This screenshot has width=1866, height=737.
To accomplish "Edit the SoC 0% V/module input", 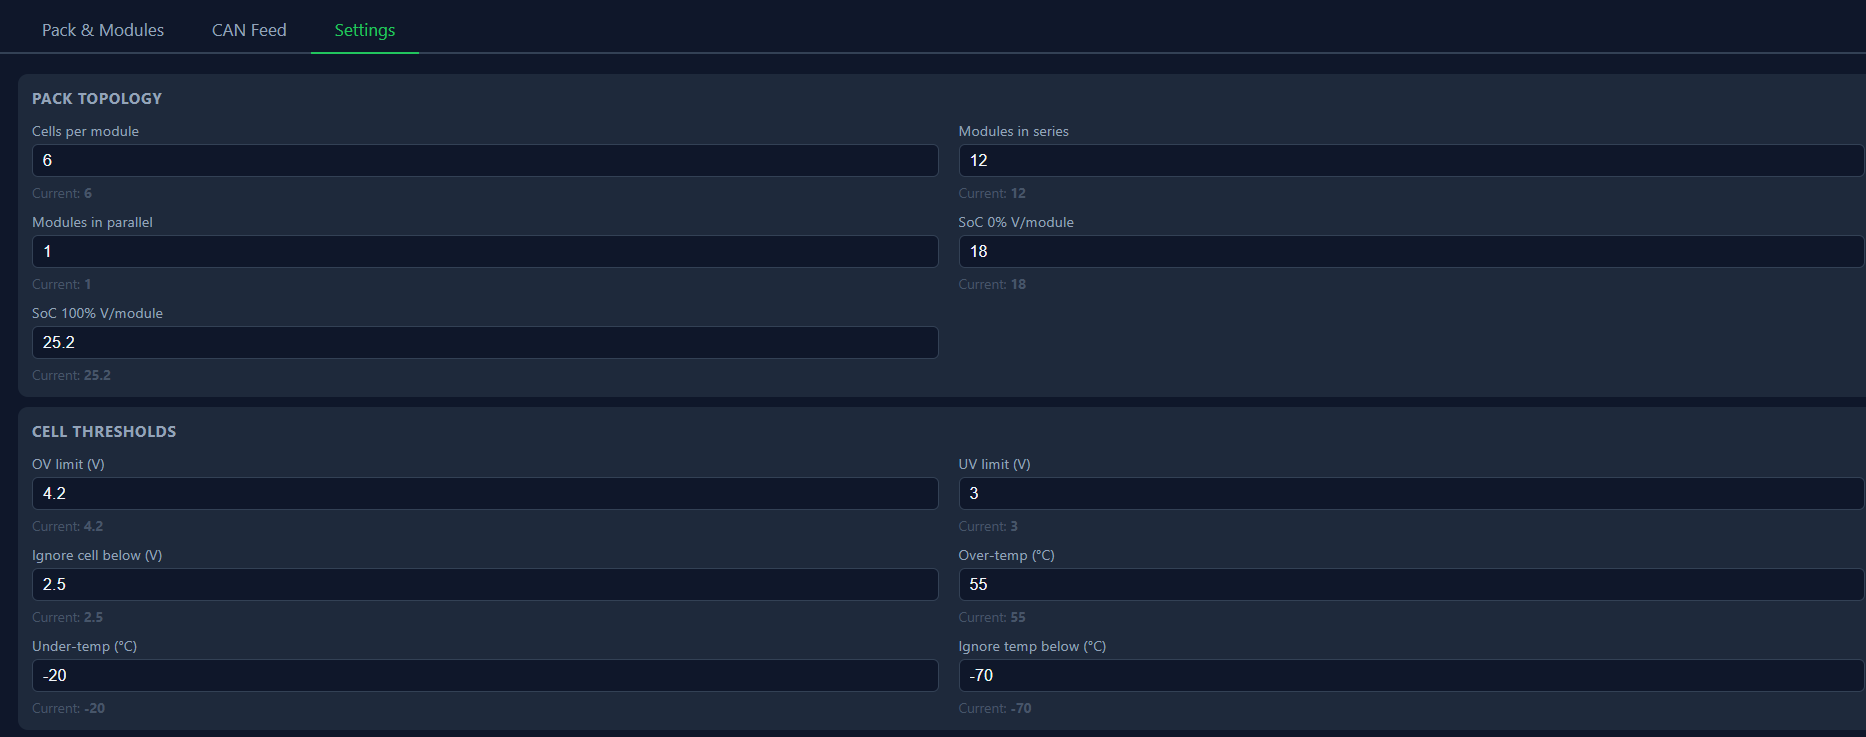I will [1410, 252].
